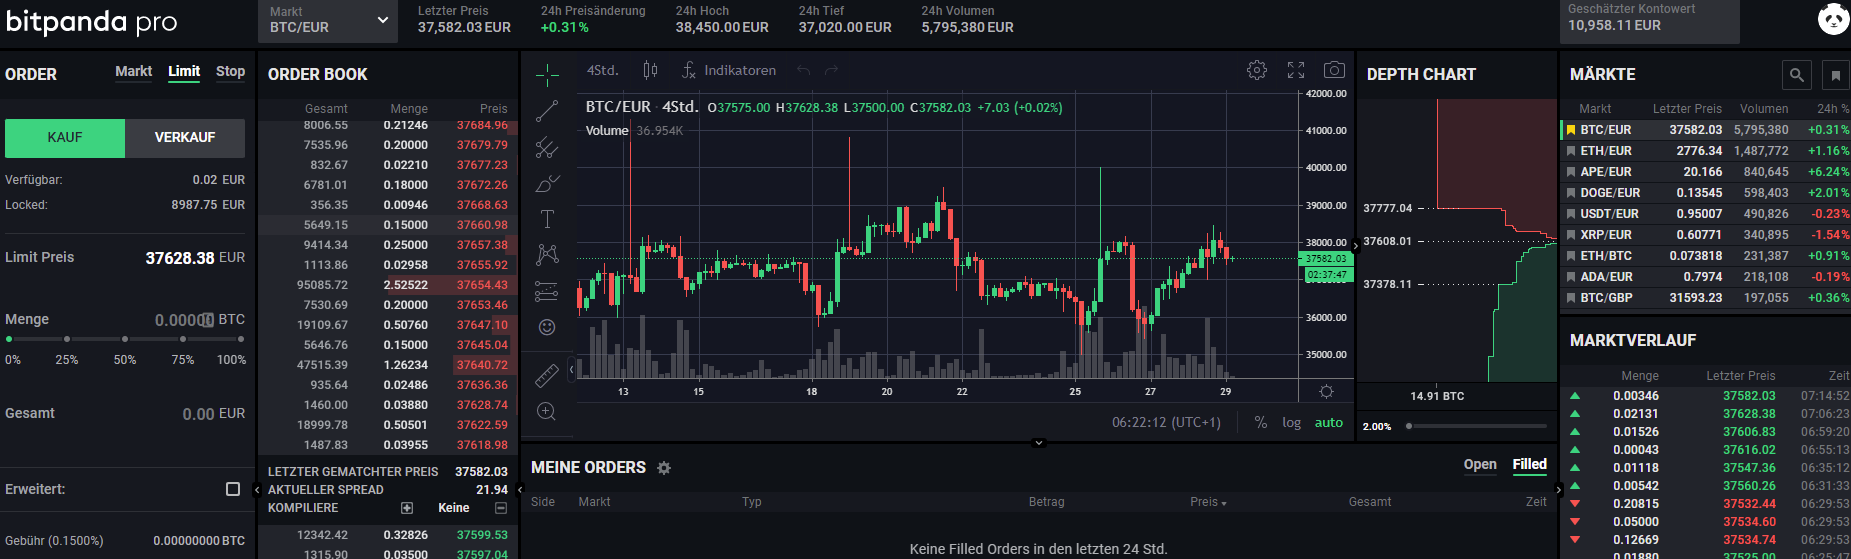Switch to Limit order type

(x=184, y=71)
